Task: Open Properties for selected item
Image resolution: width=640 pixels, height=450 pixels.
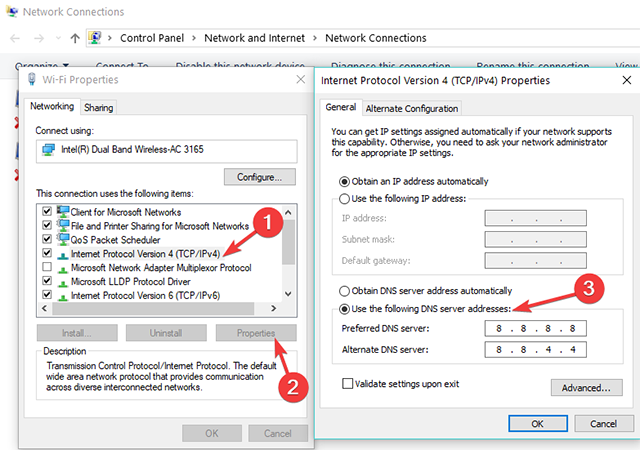Action: [256, 333]
